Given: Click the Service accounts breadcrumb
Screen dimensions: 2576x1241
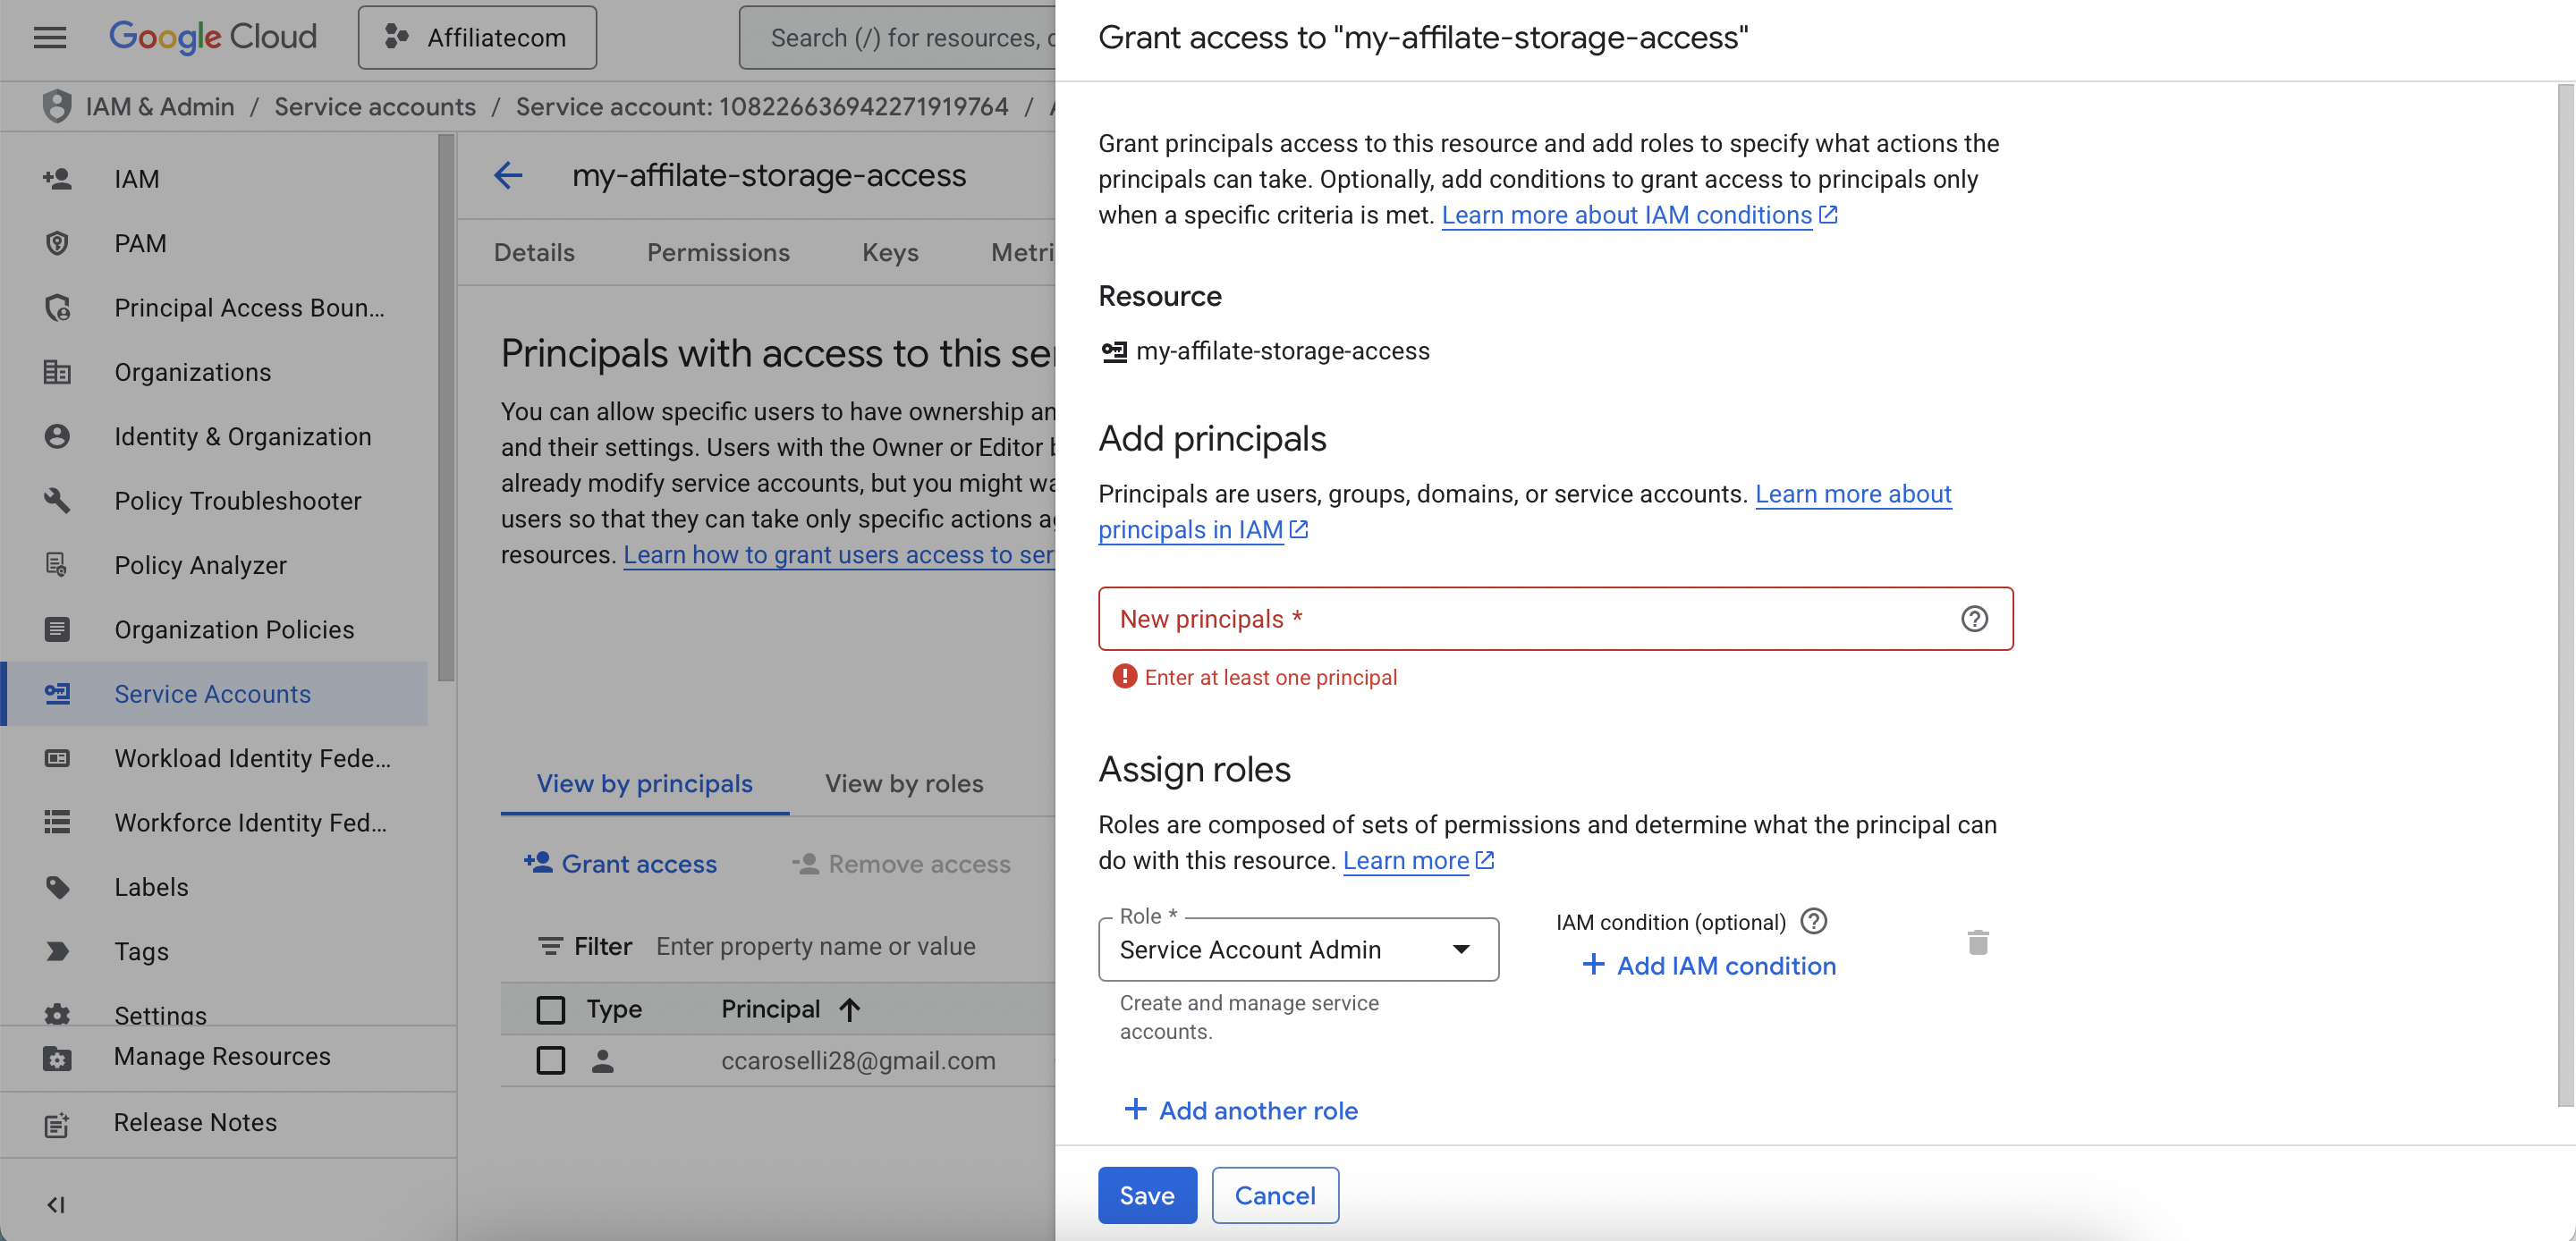Looking at the screenshot, I should pyautogui.click(x=375, y=106).
